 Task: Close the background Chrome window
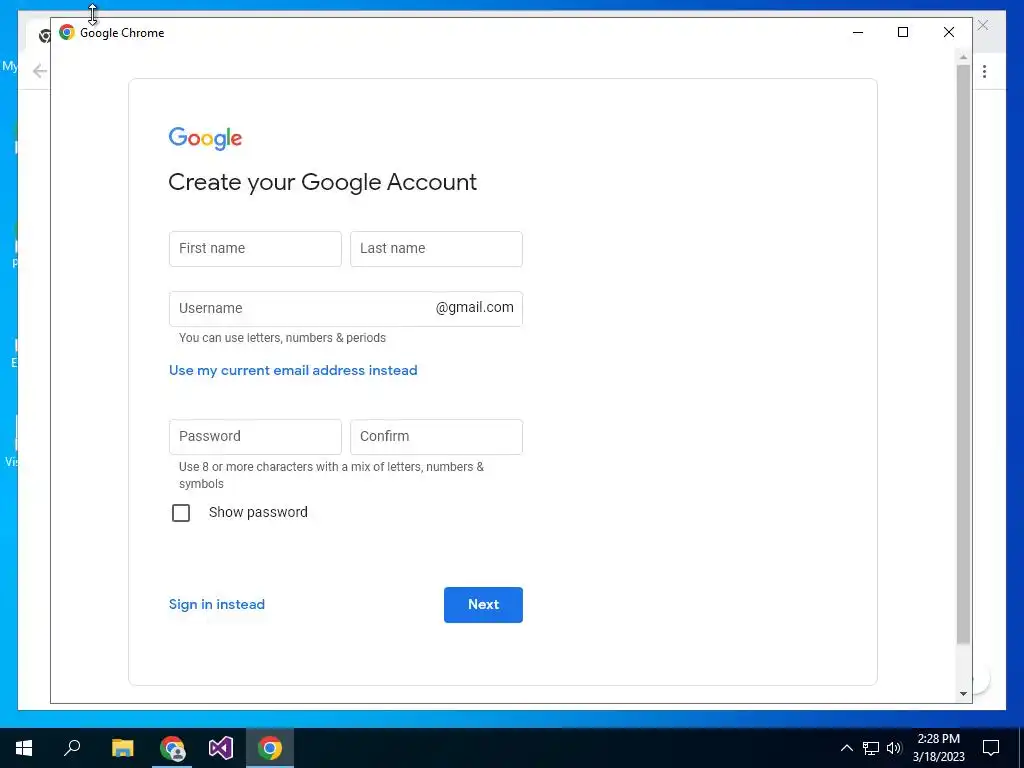984,25
